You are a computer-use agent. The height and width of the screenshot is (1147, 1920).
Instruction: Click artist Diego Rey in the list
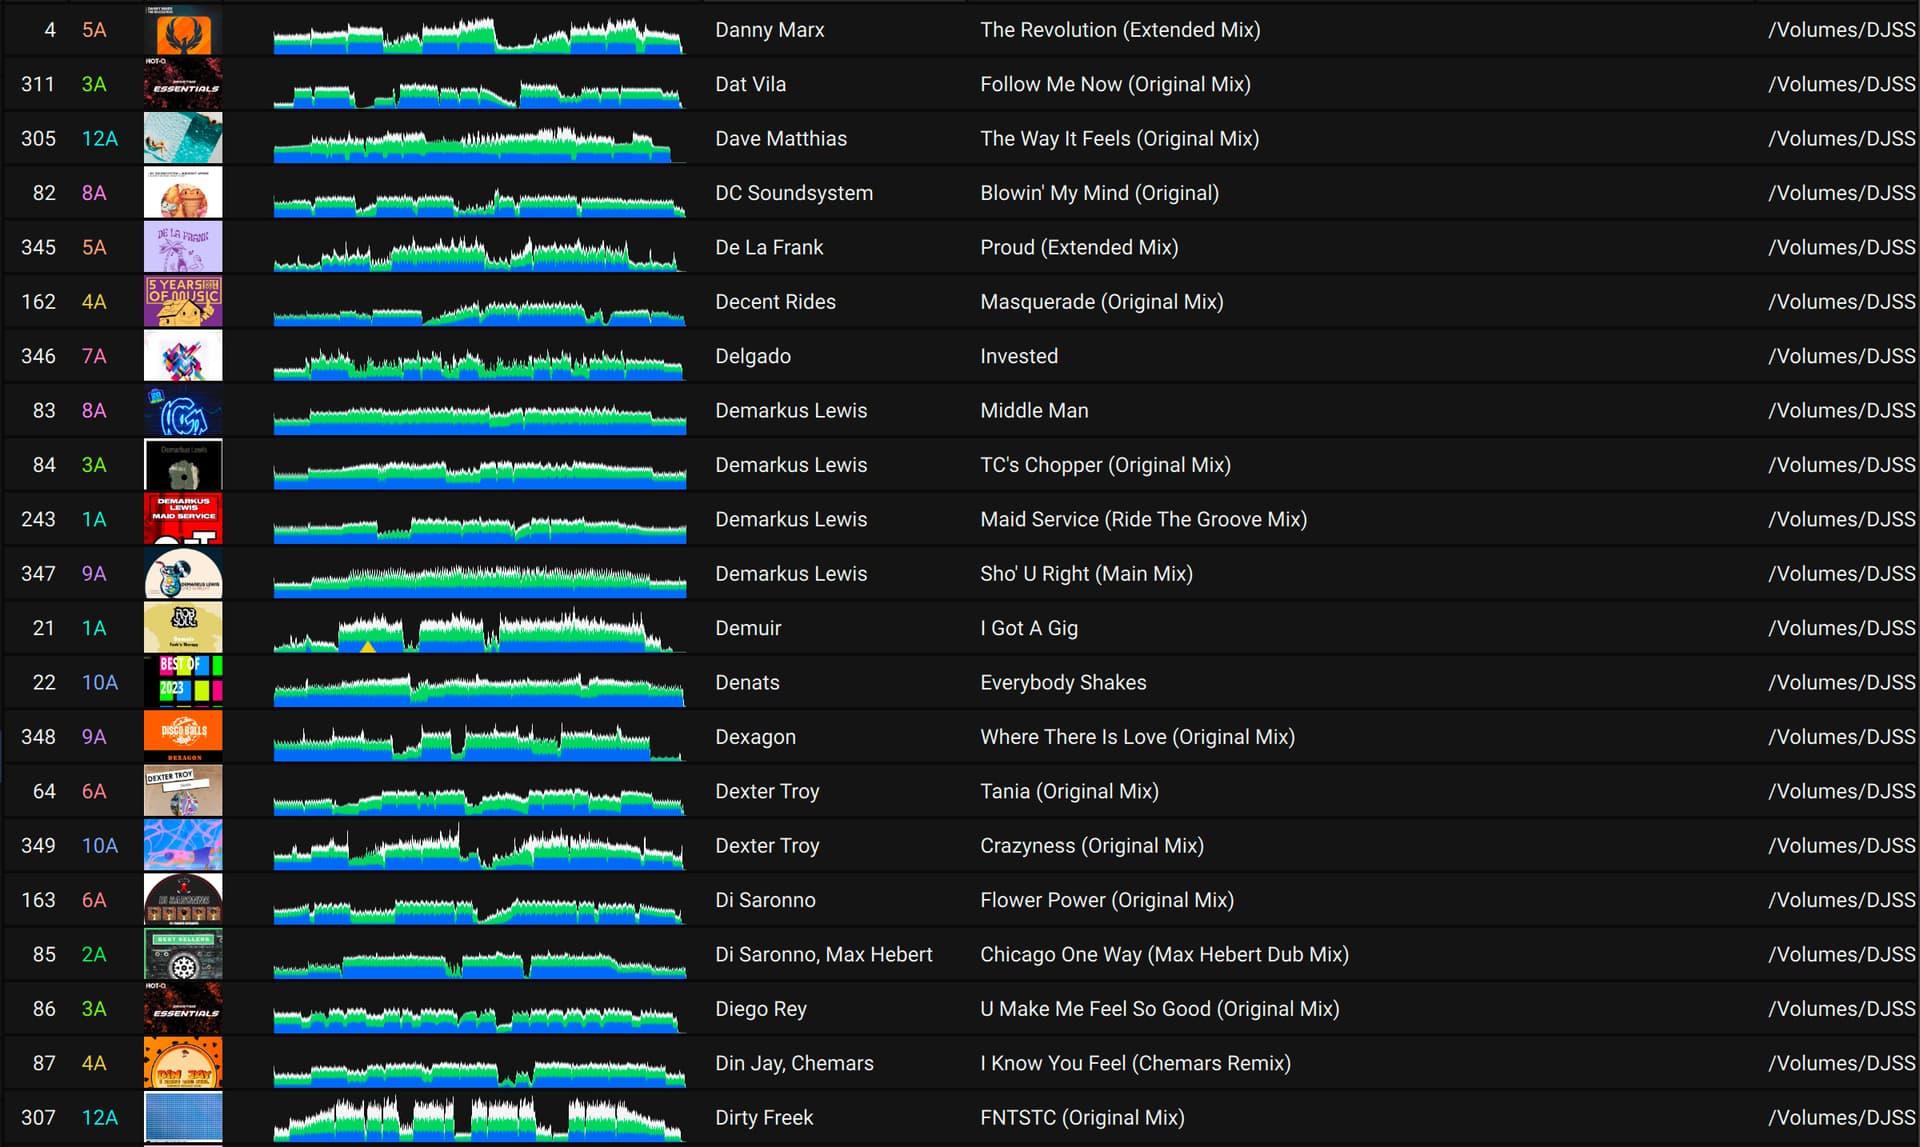760,1009
